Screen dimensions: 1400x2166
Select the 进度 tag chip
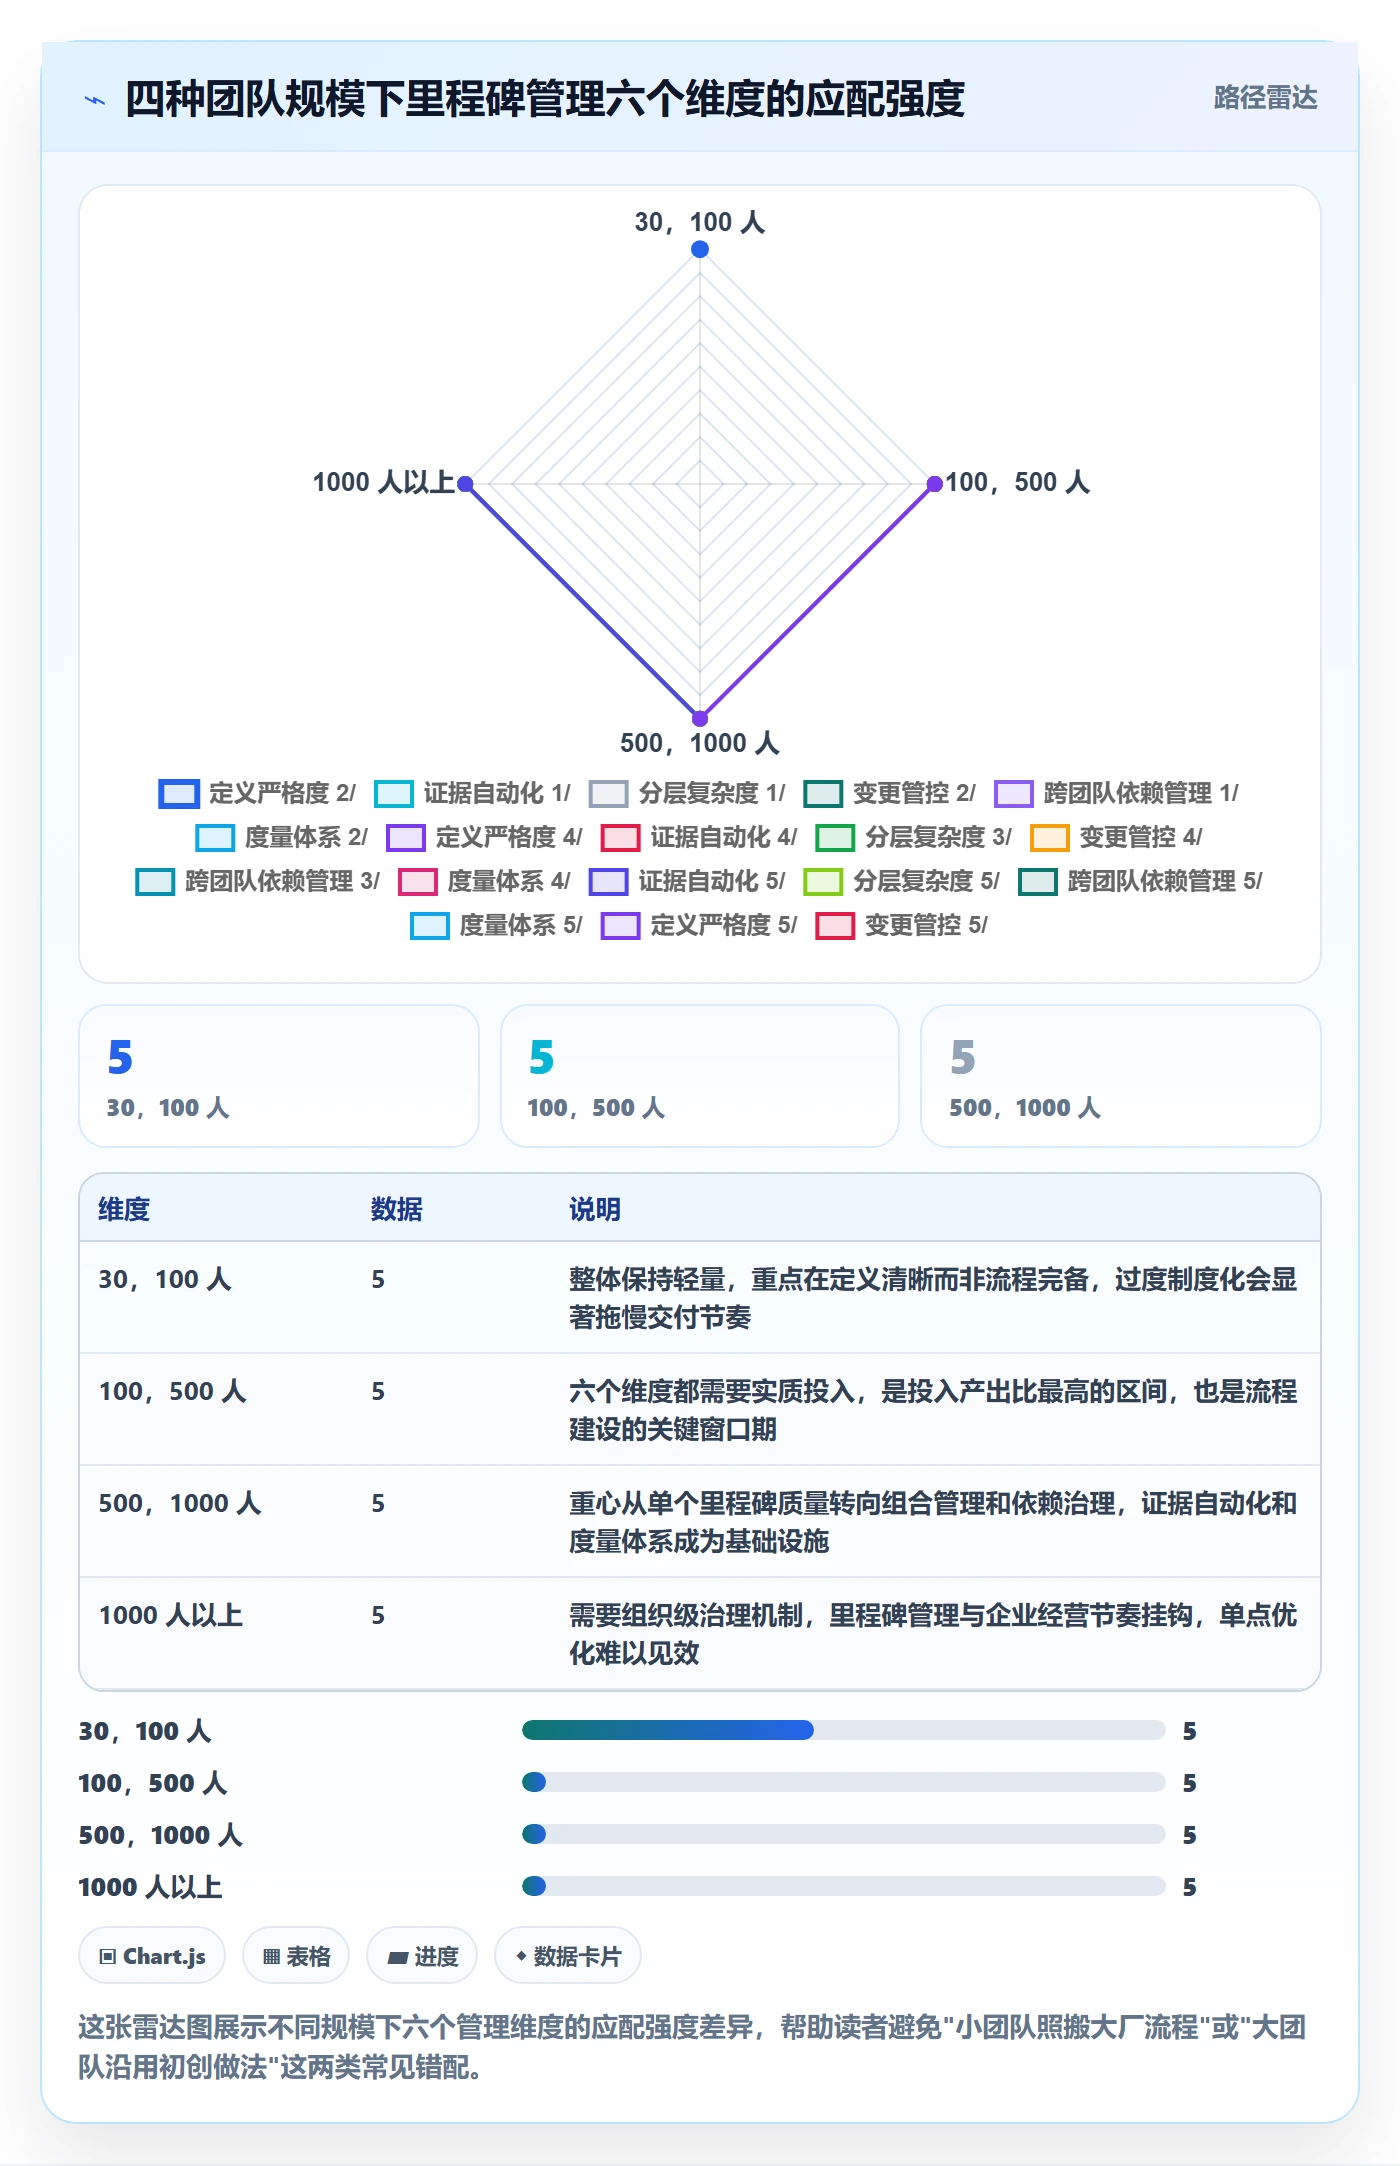[422, 1955]
